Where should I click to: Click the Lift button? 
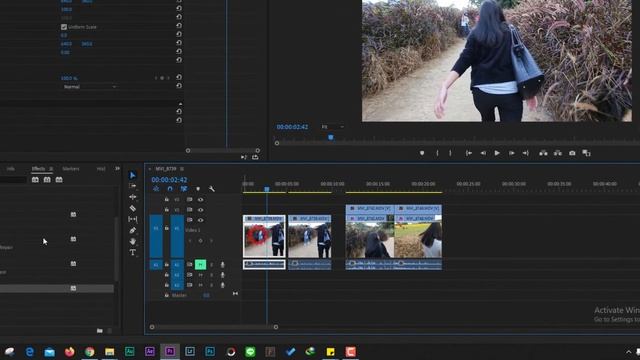click(543, 153)
